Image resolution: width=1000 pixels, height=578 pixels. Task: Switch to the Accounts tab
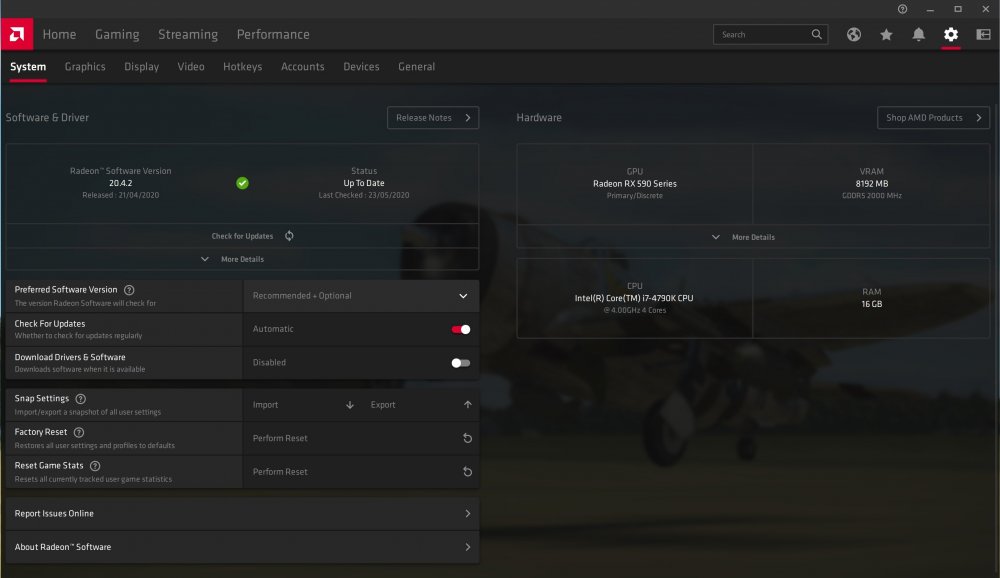coord(302,66)
